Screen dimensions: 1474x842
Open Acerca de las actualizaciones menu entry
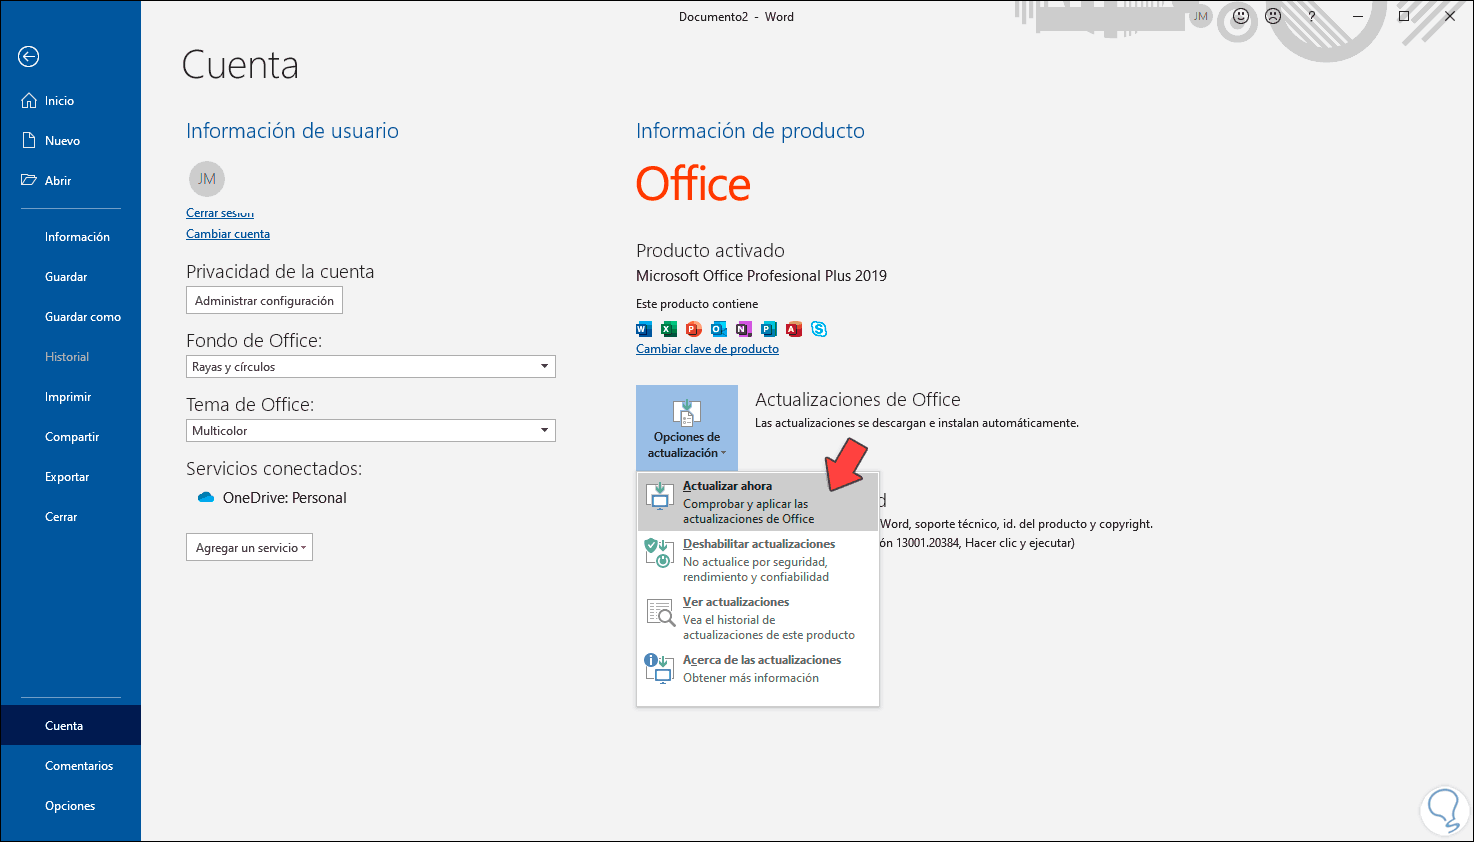pos(758,669)
